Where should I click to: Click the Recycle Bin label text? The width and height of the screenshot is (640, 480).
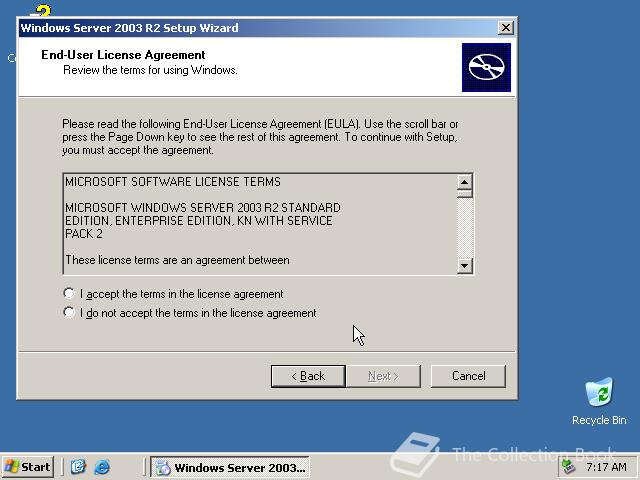click(599, 420)
